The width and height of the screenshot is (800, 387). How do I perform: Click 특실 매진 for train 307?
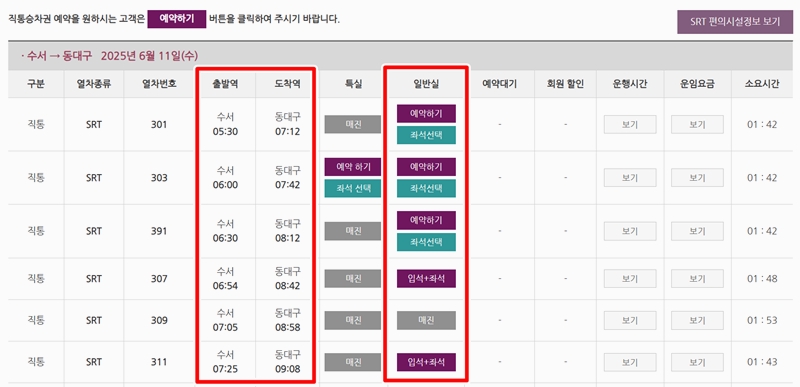353,278
